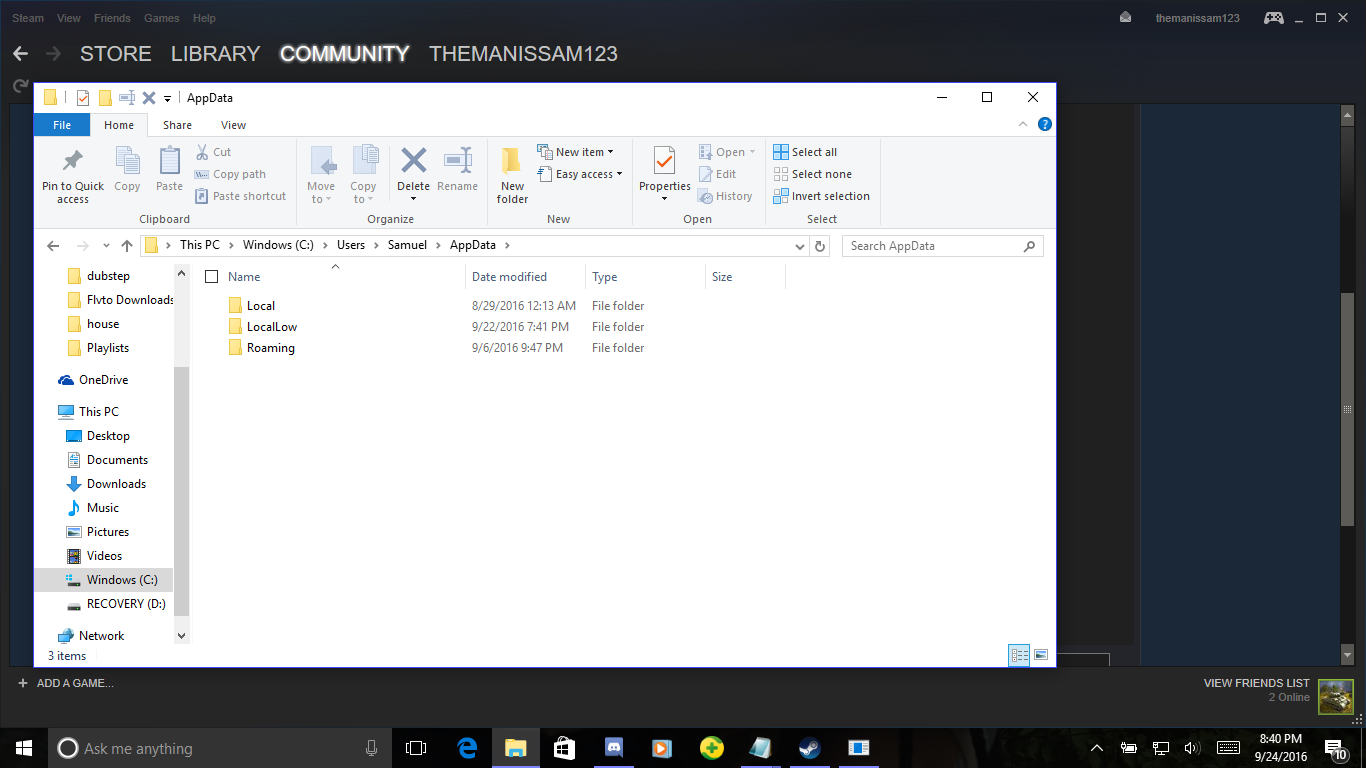Switch to Large icons view
Screen dimensions: 1366x768
coord(1041,655)
